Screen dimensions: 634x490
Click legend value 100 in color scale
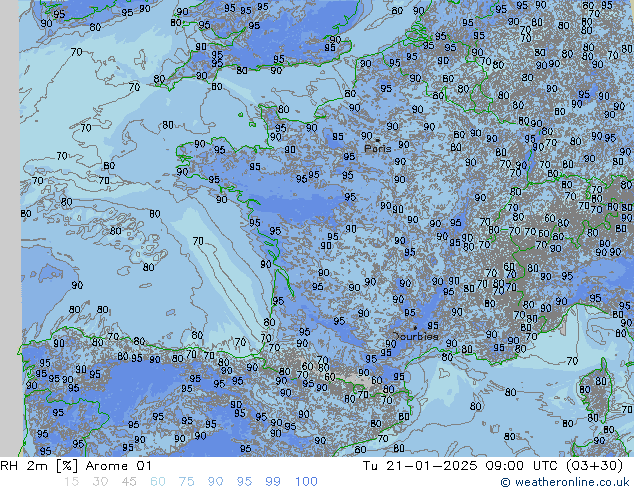tap(306, 482)
